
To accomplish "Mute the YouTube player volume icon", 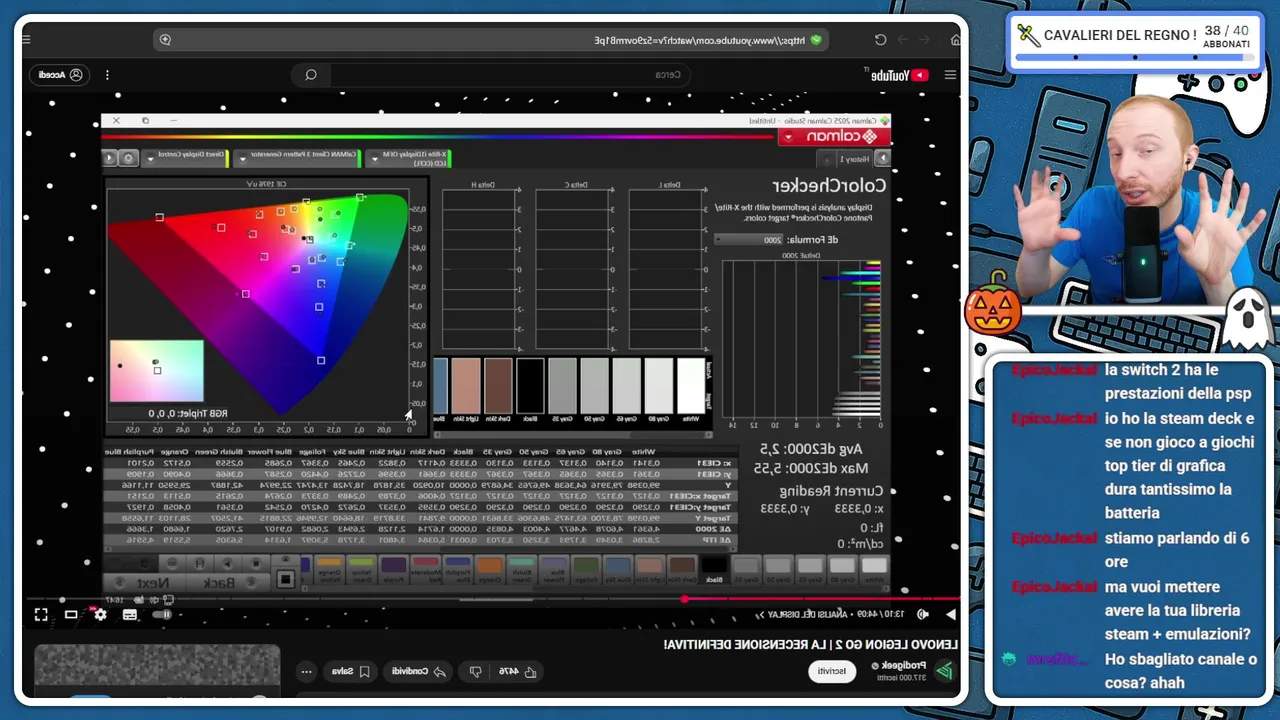I will [922, 614].
